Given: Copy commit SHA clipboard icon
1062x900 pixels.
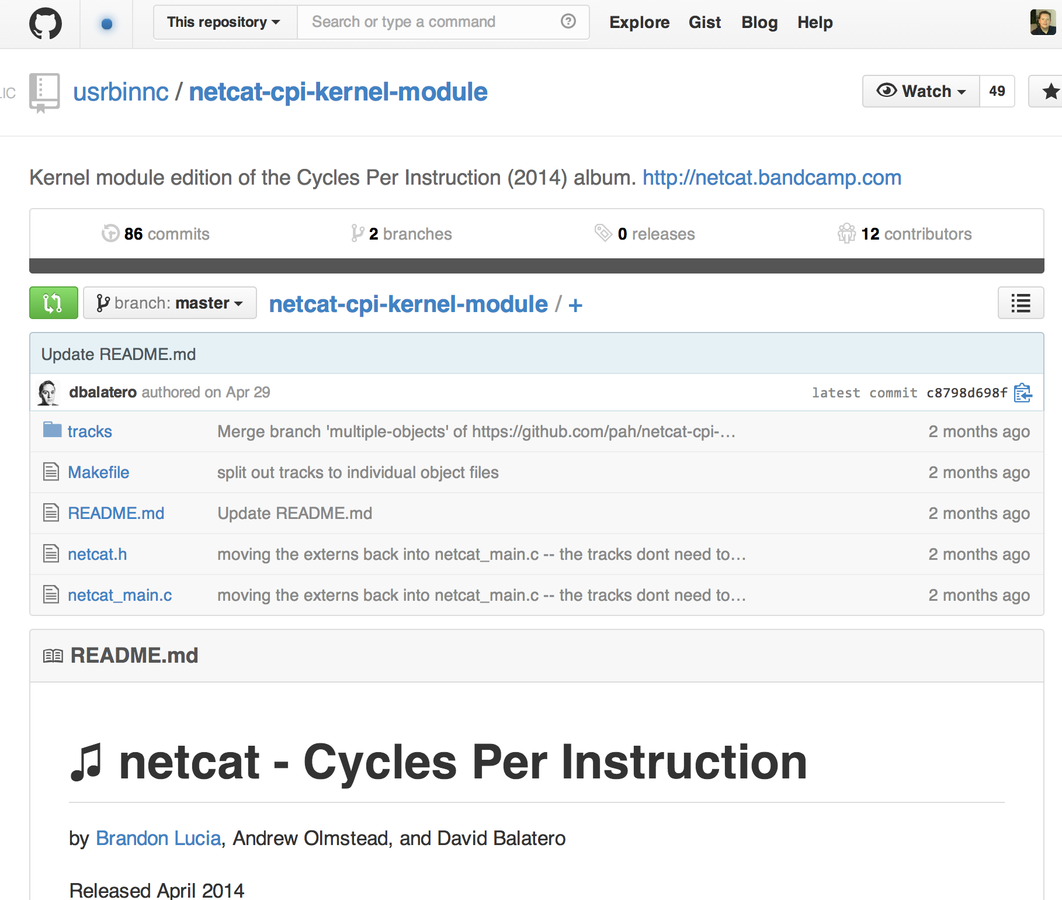Looking at the screenshot, I should 1023,393.
